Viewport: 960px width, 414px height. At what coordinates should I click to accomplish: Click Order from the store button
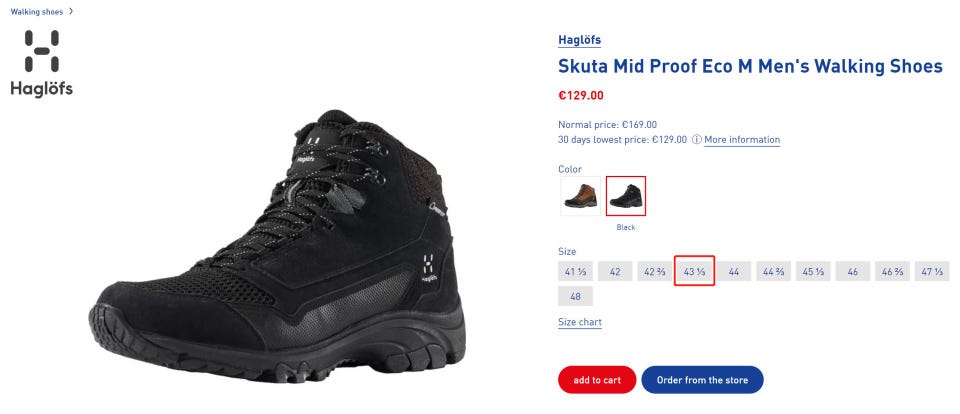tap(702, 380)
